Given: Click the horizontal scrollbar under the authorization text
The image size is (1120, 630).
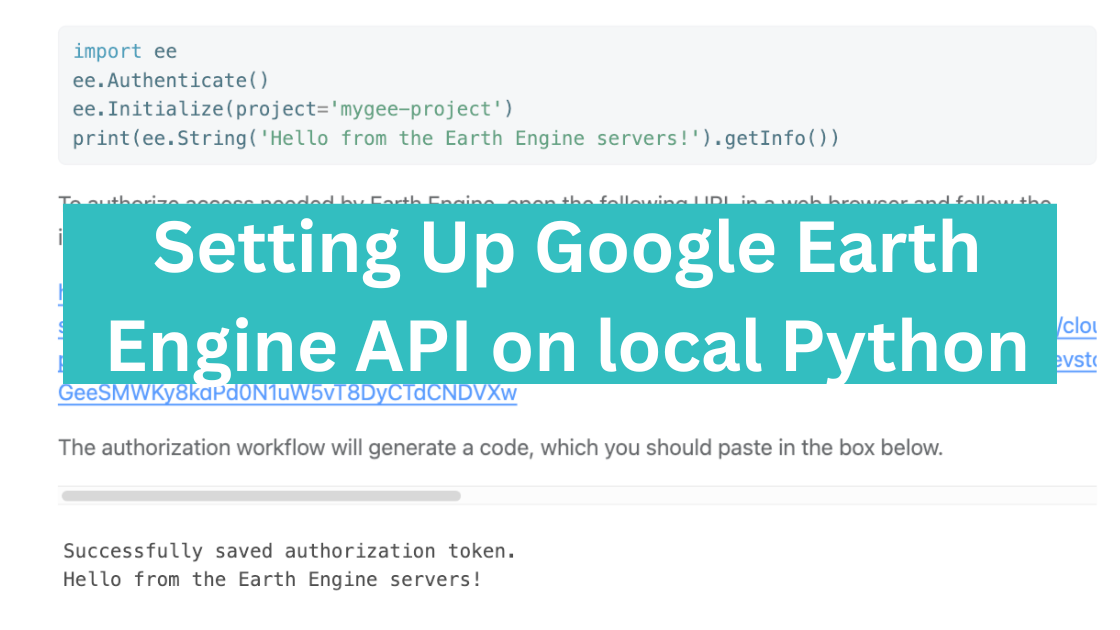Looking at the screenshot, I should [261, 496].
